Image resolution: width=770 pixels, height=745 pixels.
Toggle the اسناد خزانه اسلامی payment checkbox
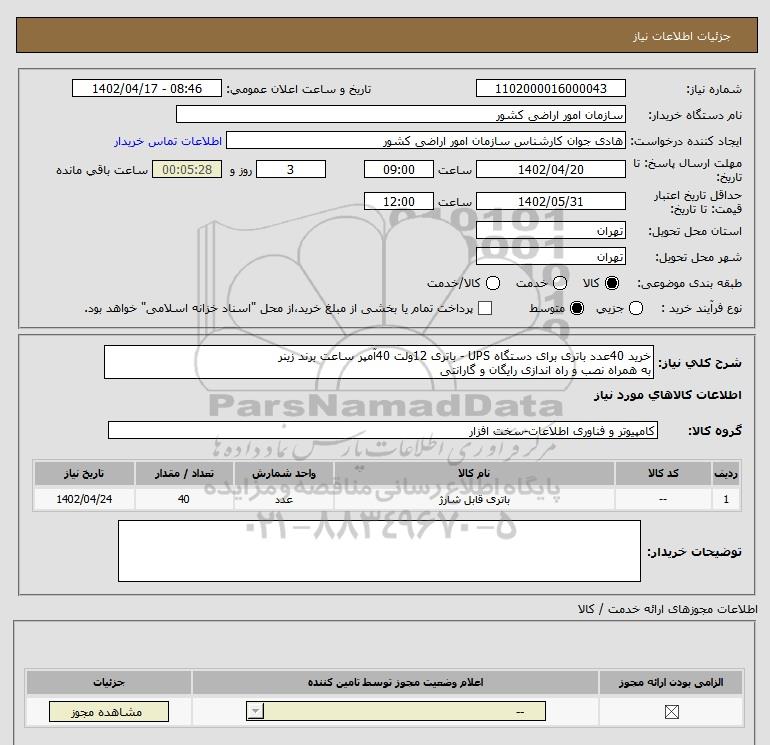pyautogui.click(x=485, y=308)
